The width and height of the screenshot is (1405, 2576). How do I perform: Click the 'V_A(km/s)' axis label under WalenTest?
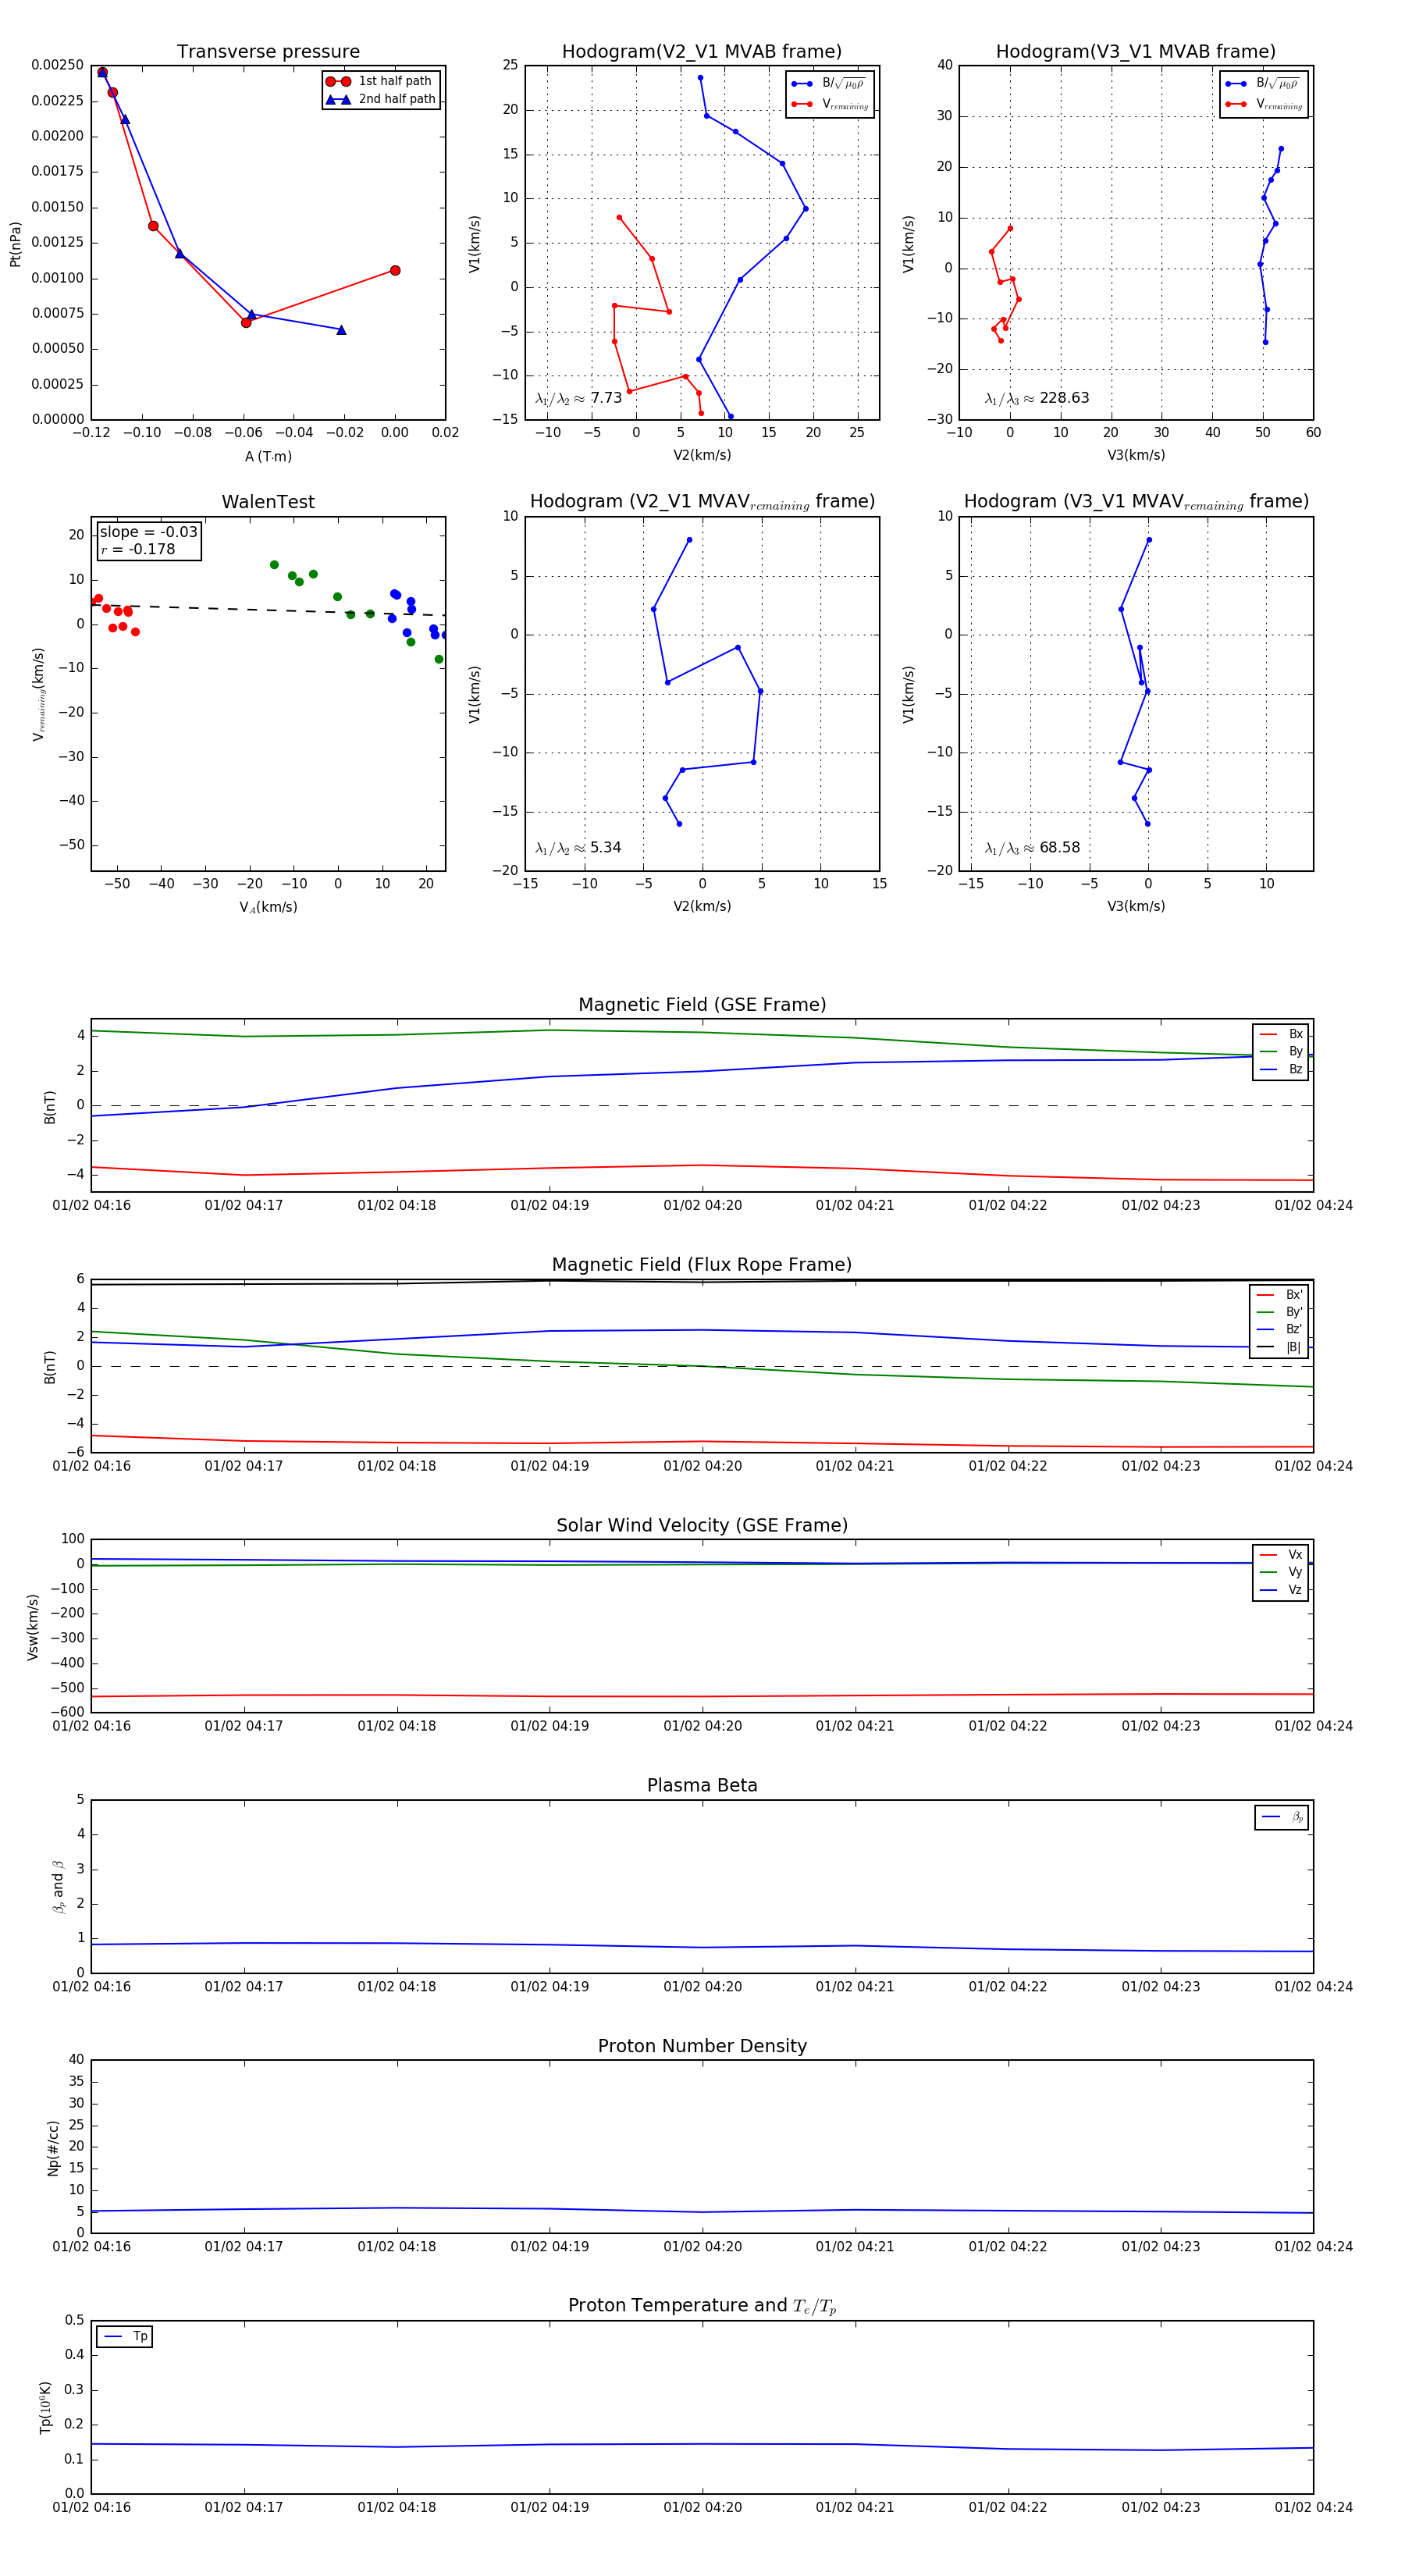pos(268,907)
